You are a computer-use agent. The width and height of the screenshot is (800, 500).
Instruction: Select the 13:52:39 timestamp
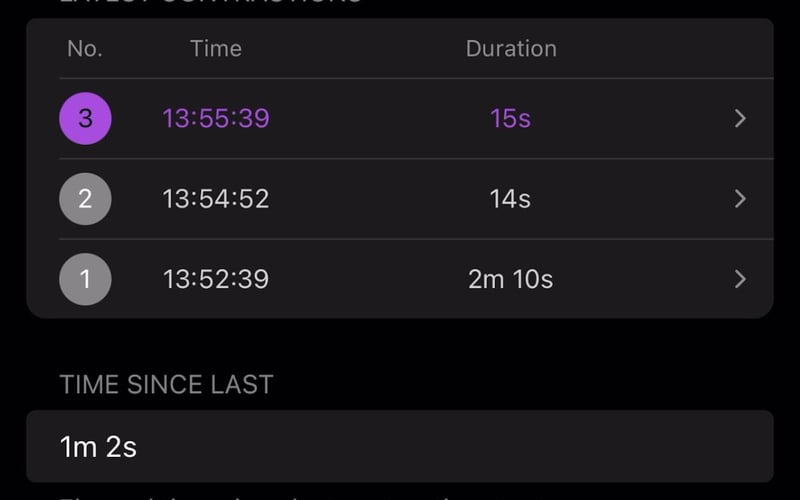point(216,279)
